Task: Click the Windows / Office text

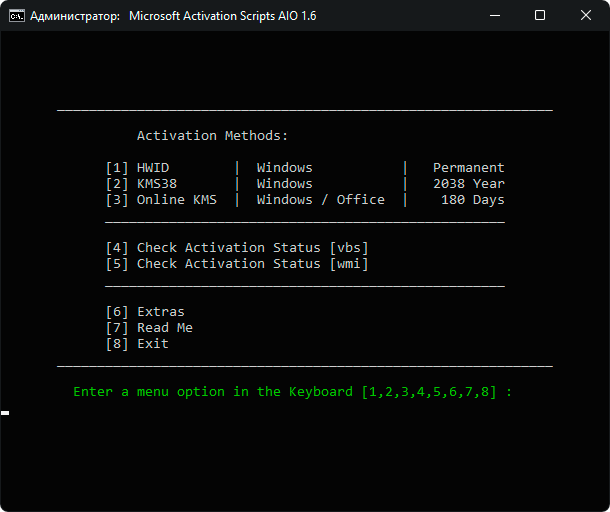Action: (x=321, y=200)
